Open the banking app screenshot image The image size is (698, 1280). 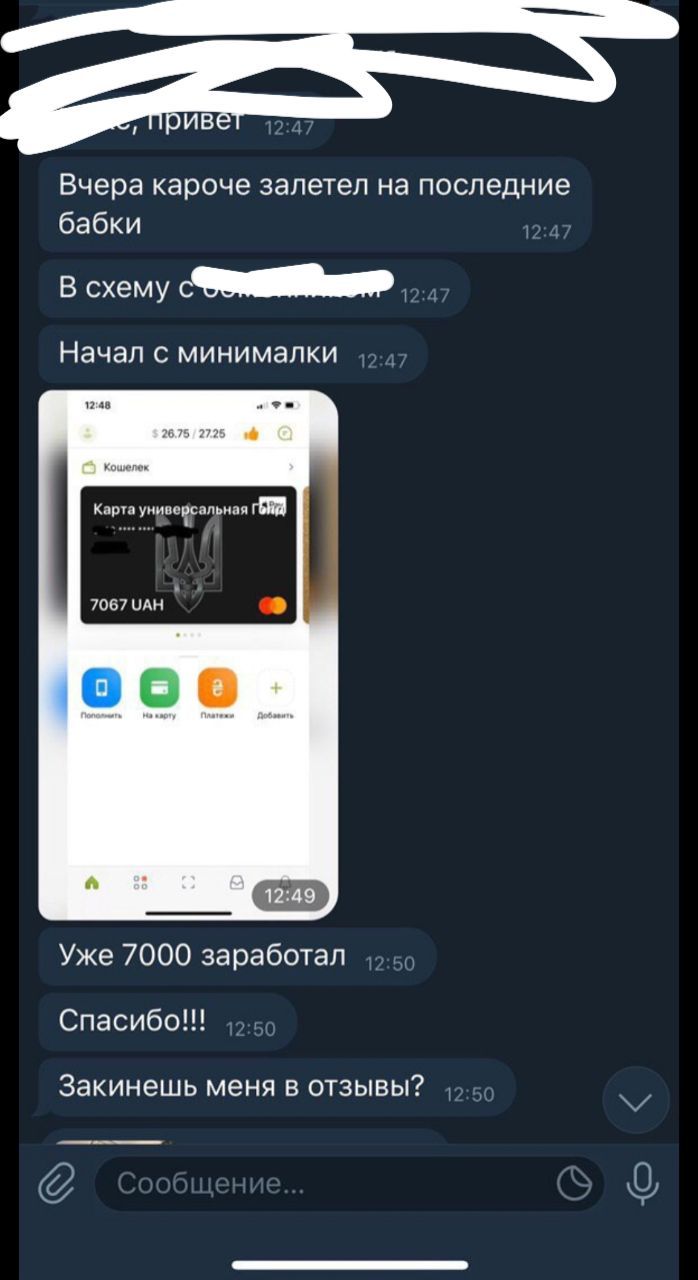[x=188, y=655]
